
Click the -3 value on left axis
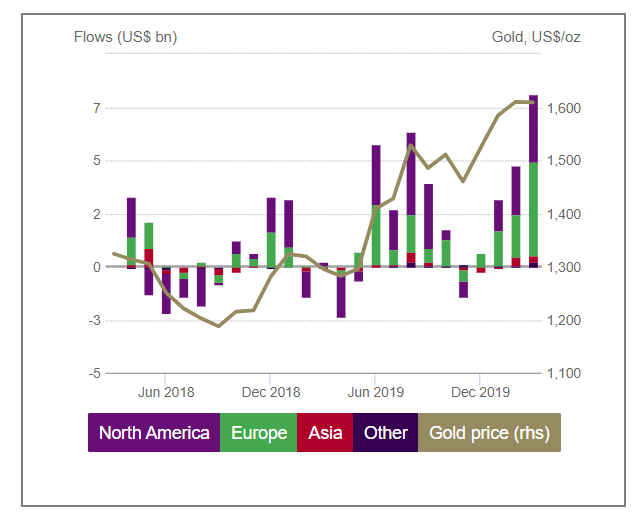(94, 320)
